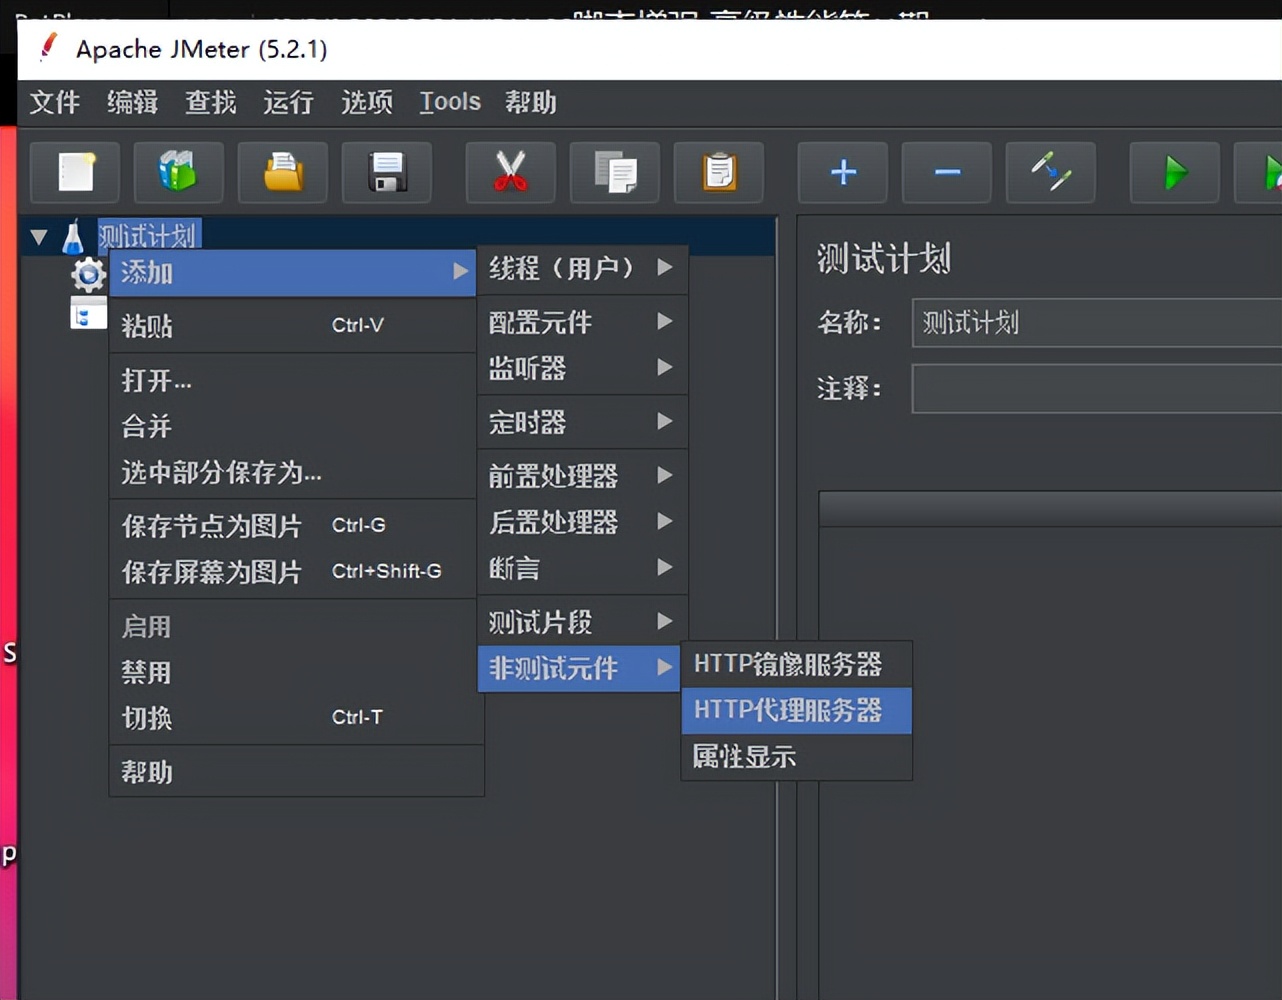Open the 编辑 menu
Screen dimensions: 1282x1000
coord(132,102)
